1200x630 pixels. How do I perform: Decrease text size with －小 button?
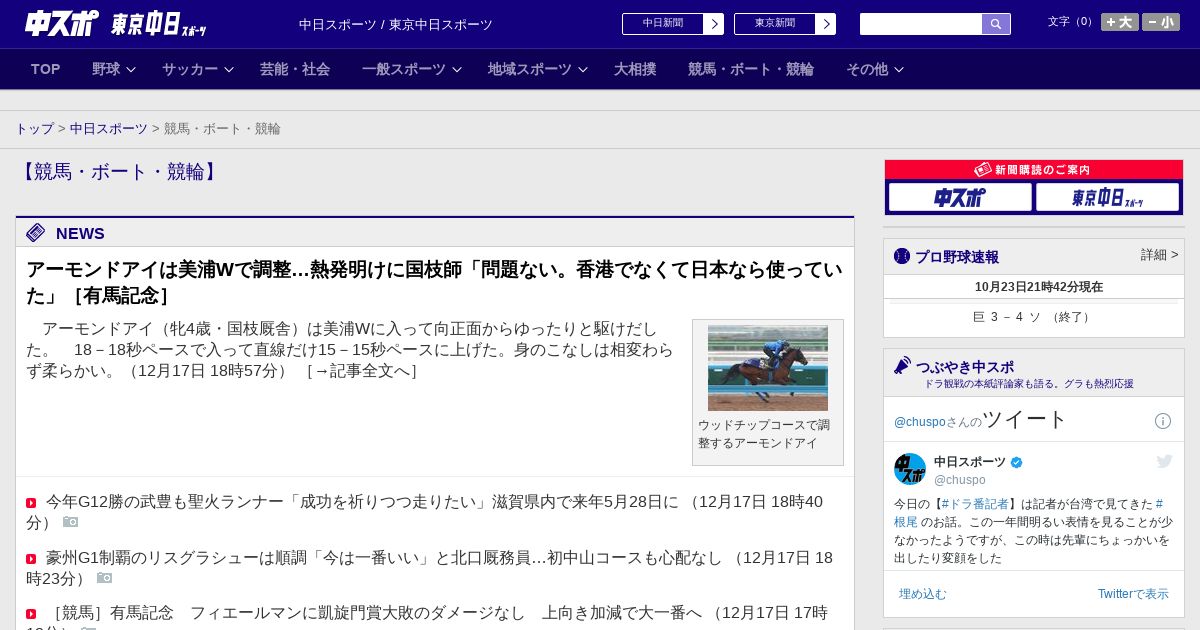click(1161, 22)
